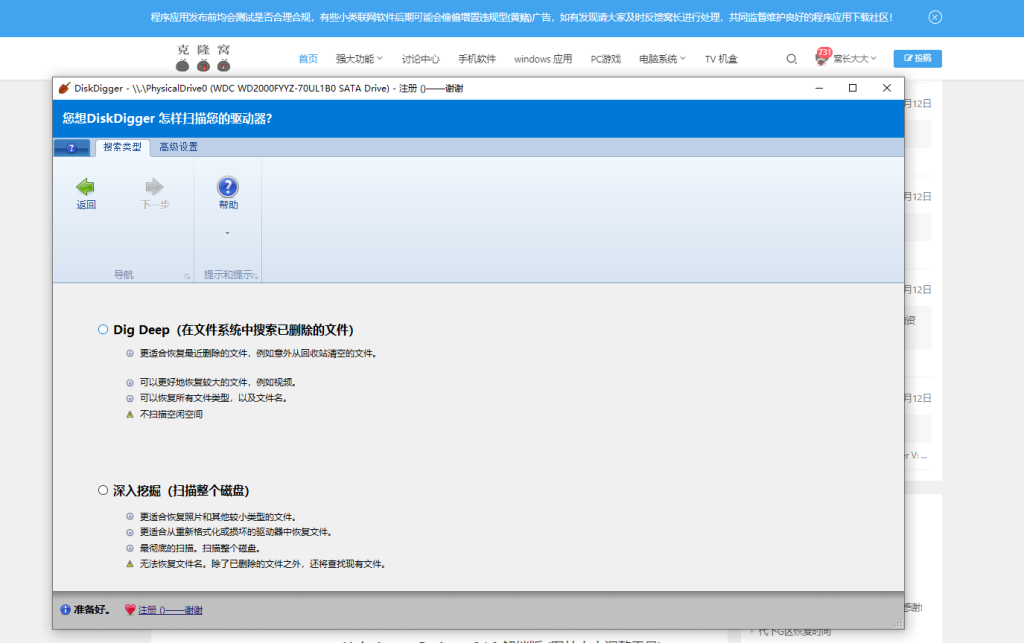Viewport: 1024px width, 643px height.
Task: Expand the 窝长大大 user menu
Action: pos(855,59)
